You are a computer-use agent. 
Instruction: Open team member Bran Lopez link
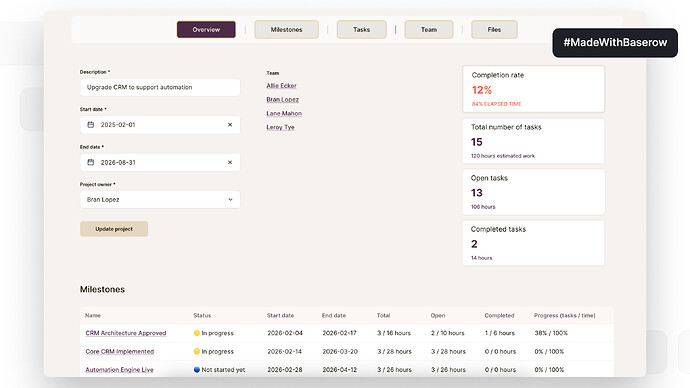[283, 99]
